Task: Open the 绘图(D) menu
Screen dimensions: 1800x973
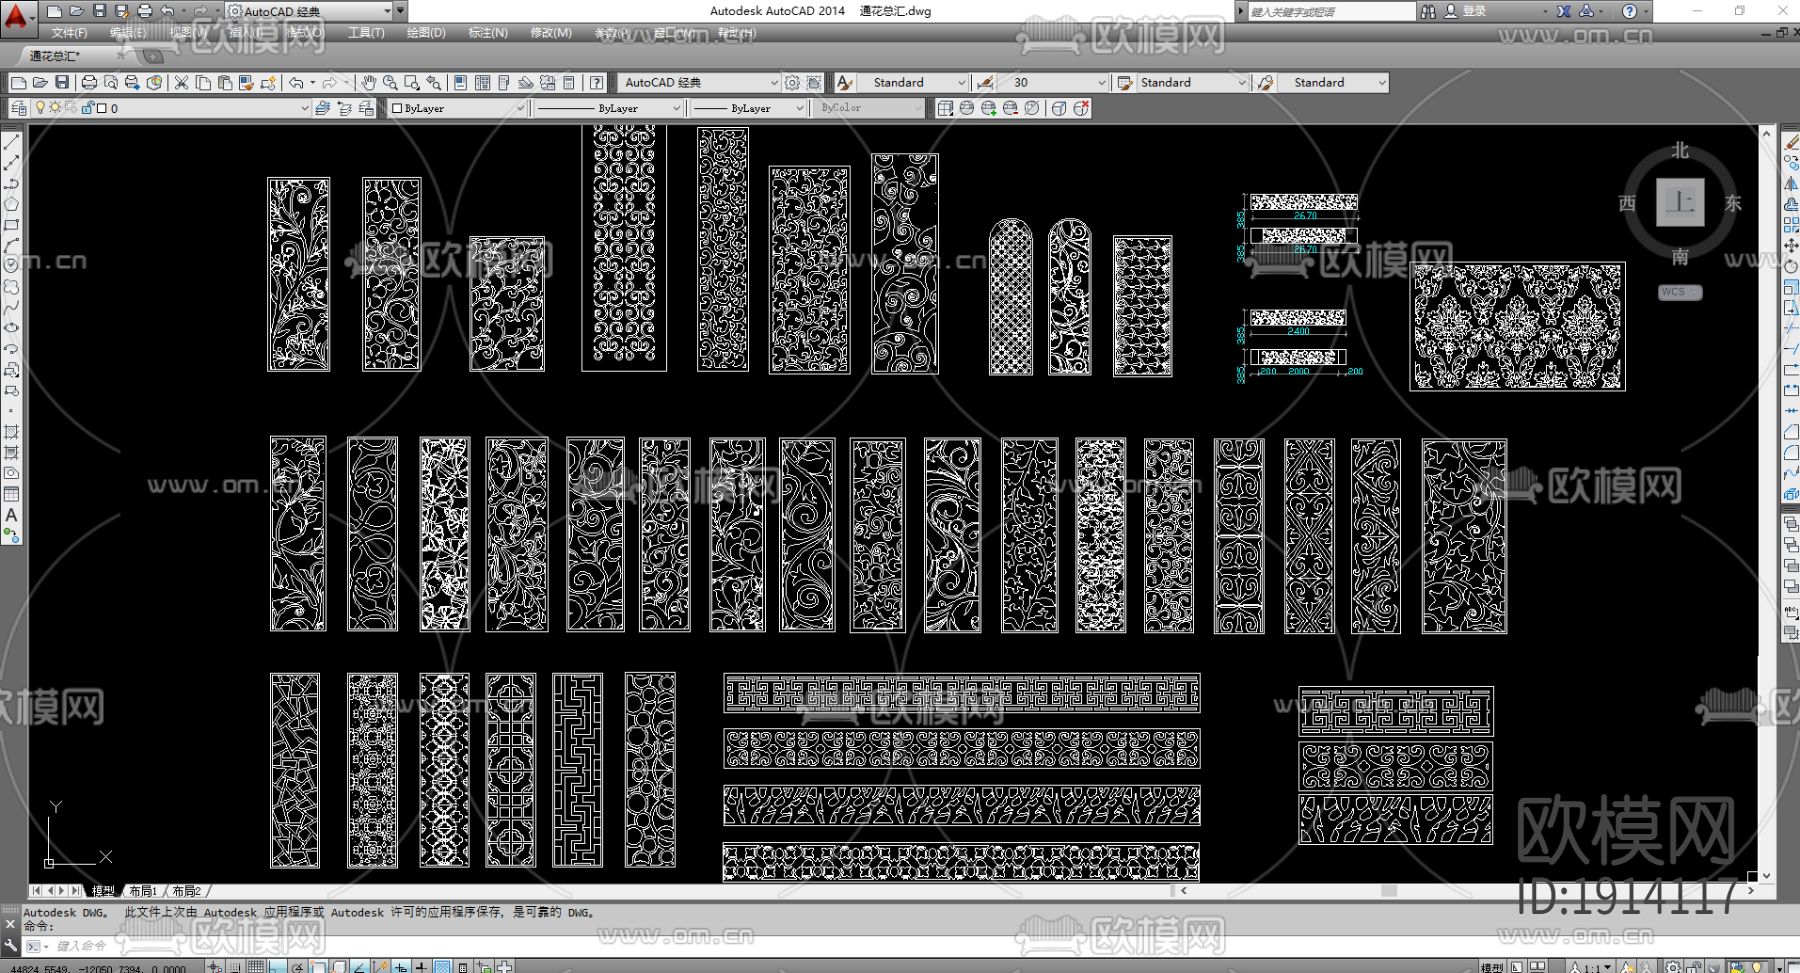Action: pos(426,33)
